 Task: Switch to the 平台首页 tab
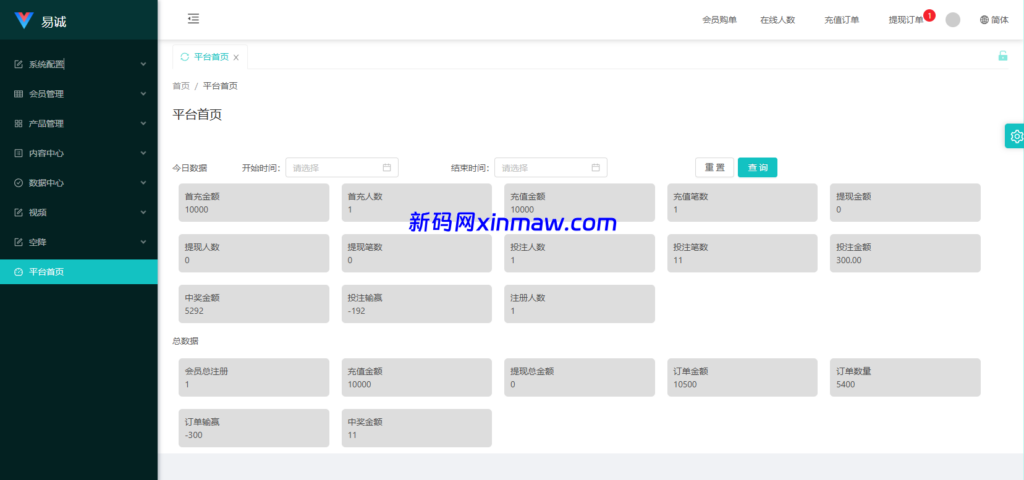[210, 57]
